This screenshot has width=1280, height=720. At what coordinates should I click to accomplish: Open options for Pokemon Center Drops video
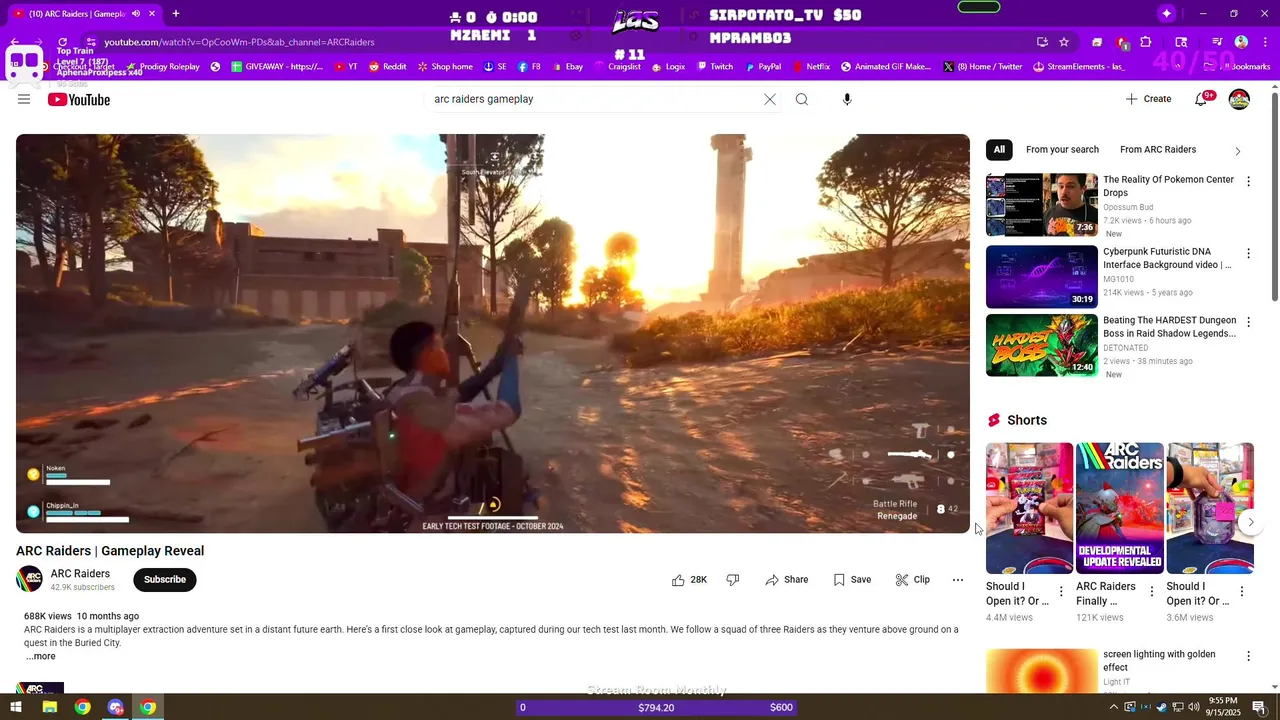point(1248,181)
